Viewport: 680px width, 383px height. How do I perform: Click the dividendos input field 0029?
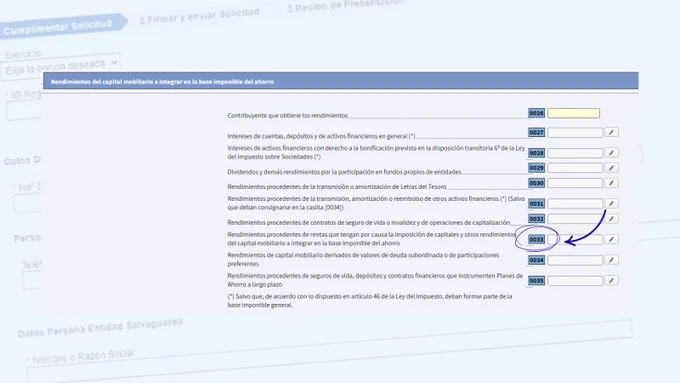pyautogui.click(x=575, y=168)
